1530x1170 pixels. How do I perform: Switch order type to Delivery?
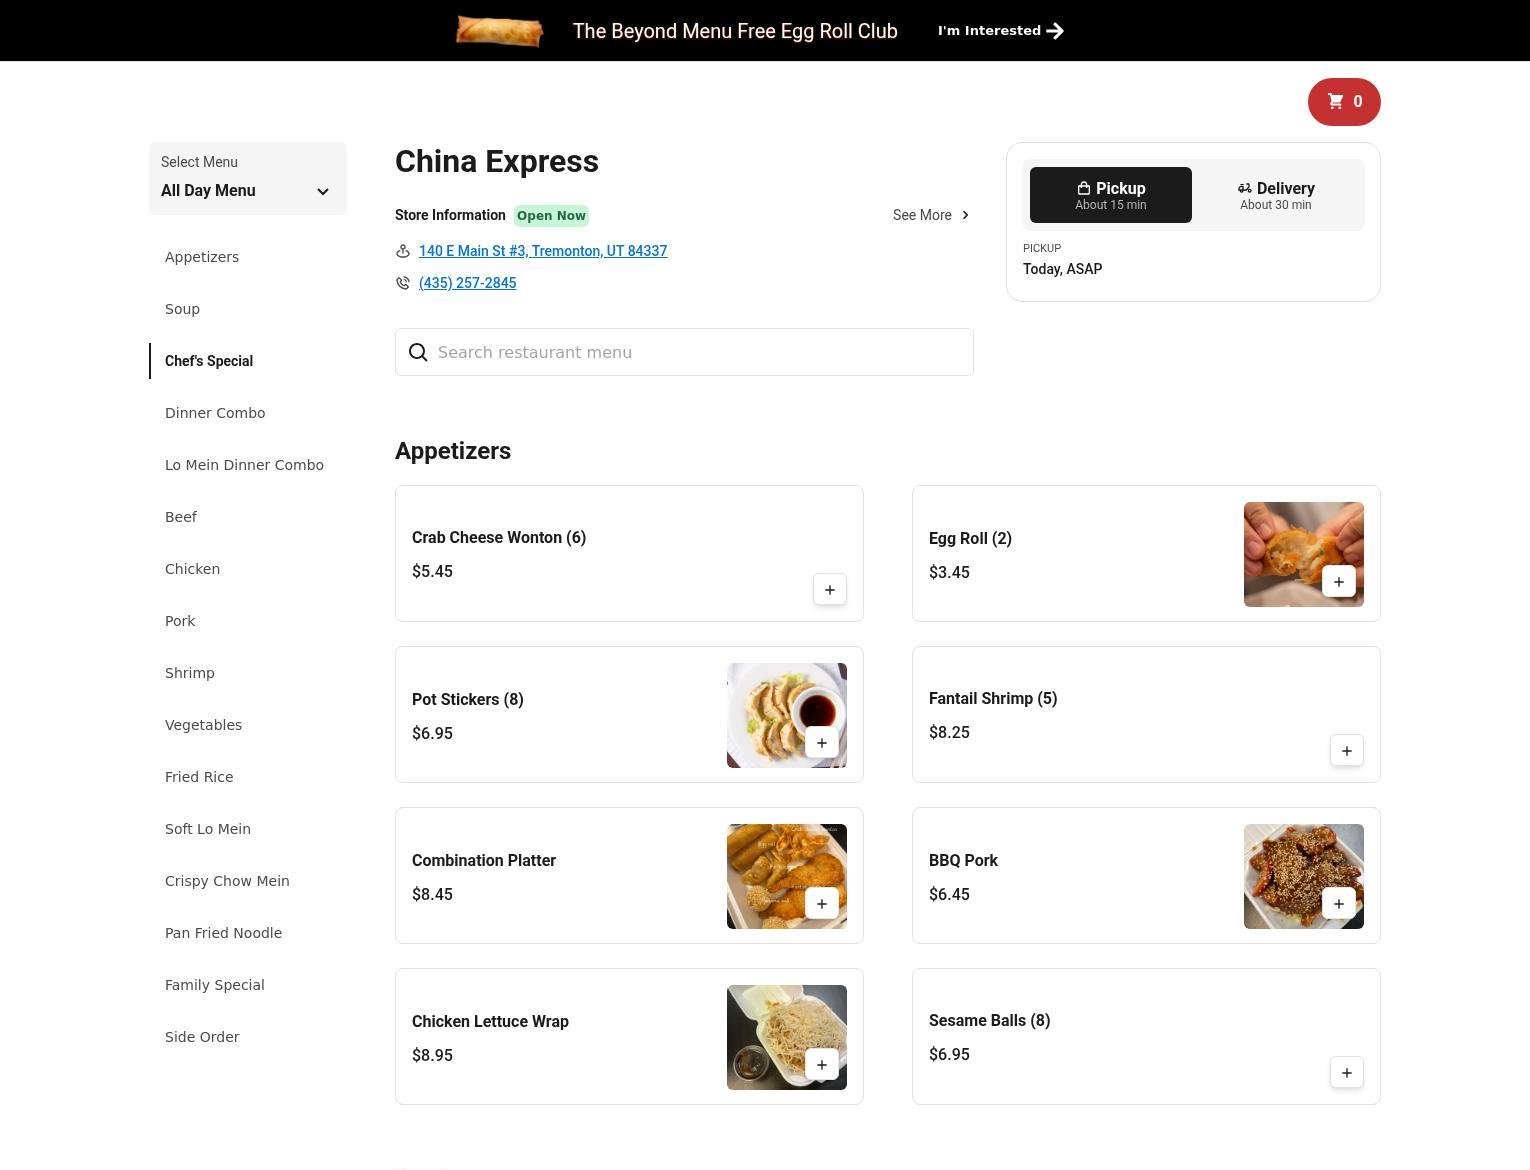[x=1276, y=195]
